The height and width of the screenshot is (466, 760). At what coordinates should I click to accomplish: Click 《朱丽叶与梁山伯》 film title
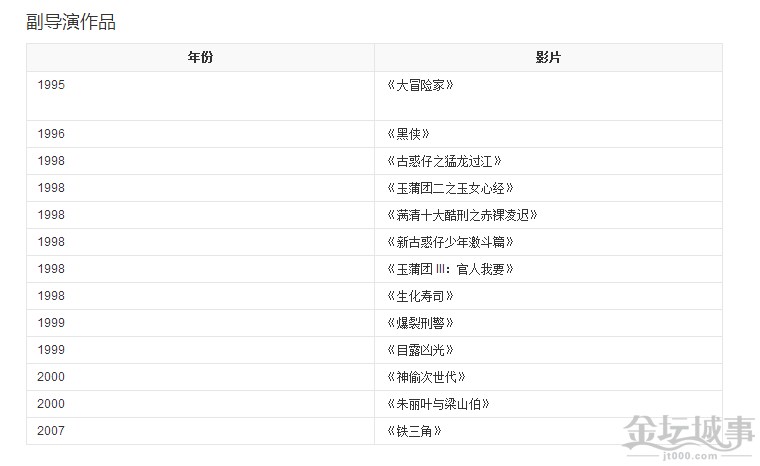point(438,404)
